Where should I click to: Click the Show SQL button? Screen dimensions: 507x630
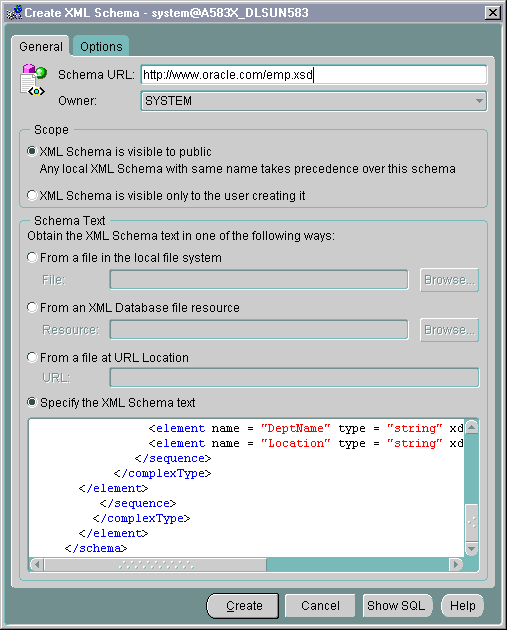tap(397, 605)
